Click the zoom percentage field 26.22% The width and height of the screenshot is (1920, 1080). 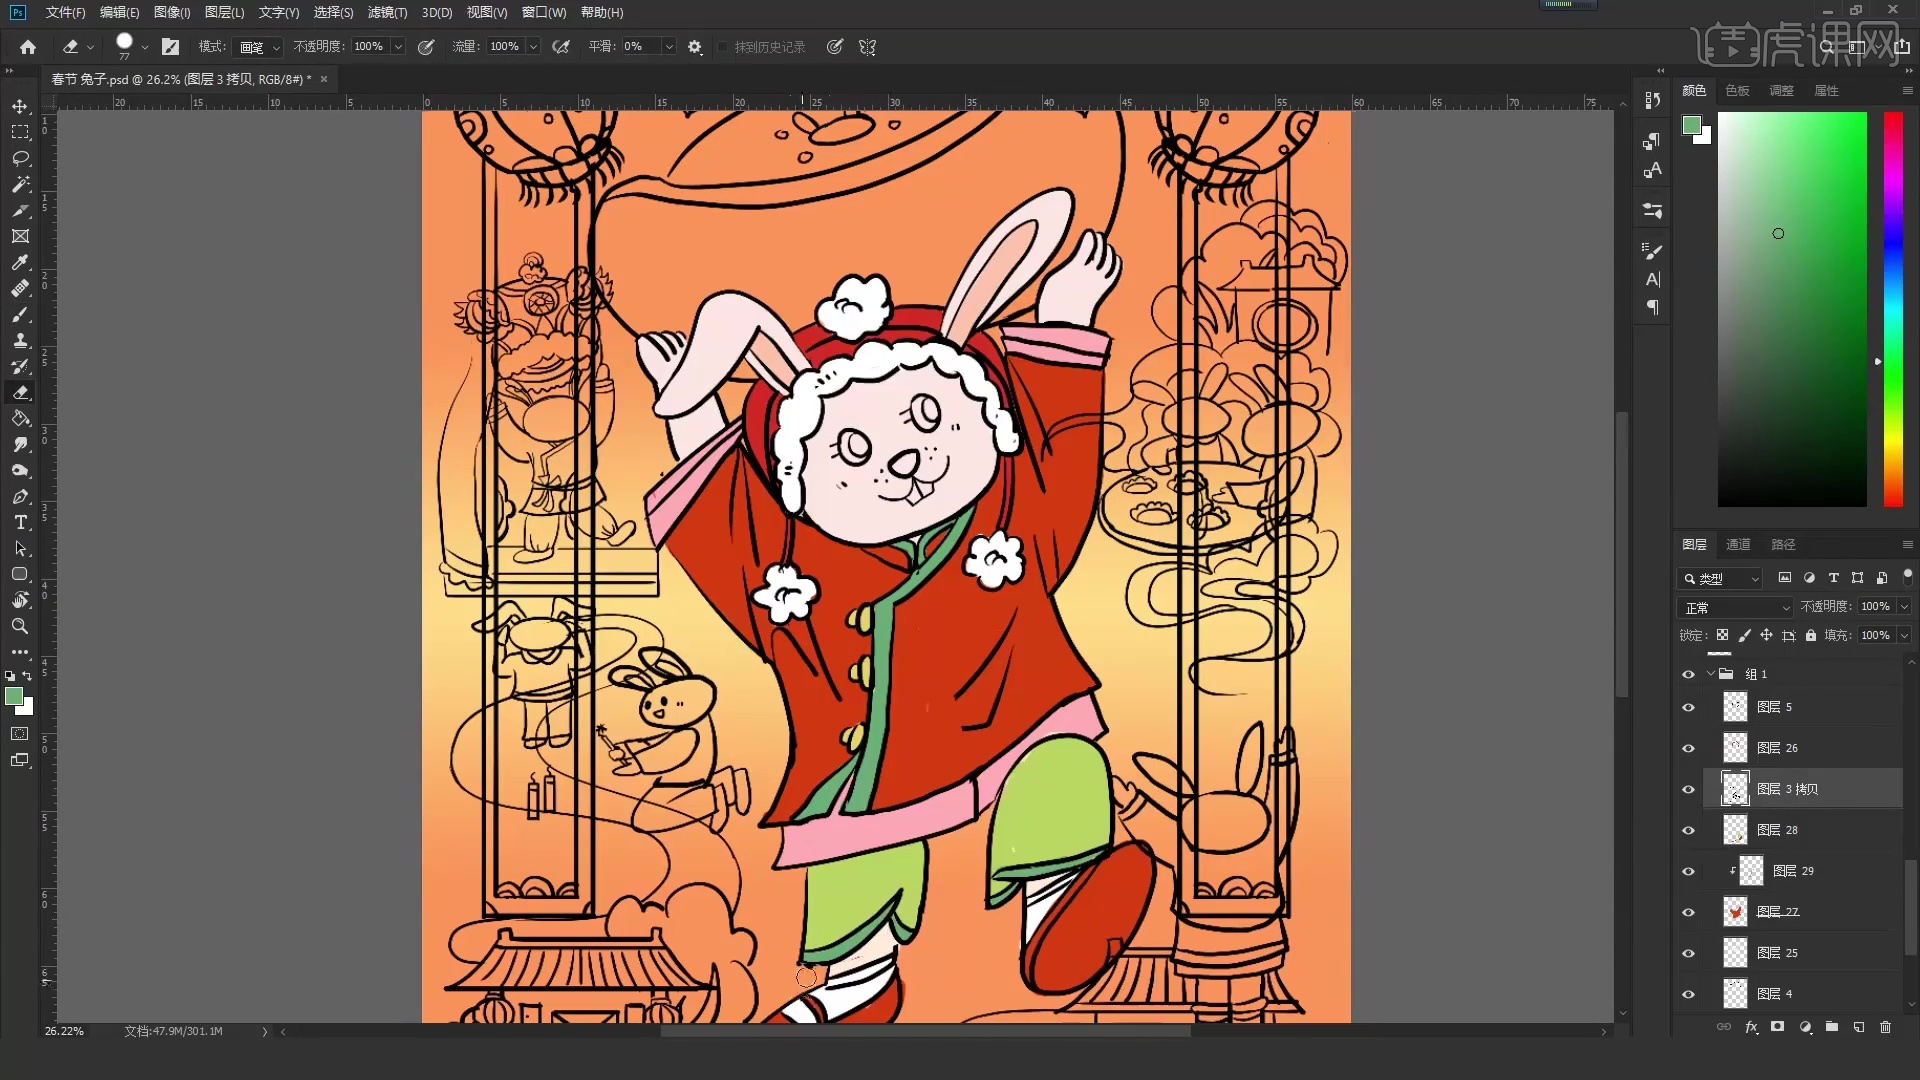pos(64,1031)
